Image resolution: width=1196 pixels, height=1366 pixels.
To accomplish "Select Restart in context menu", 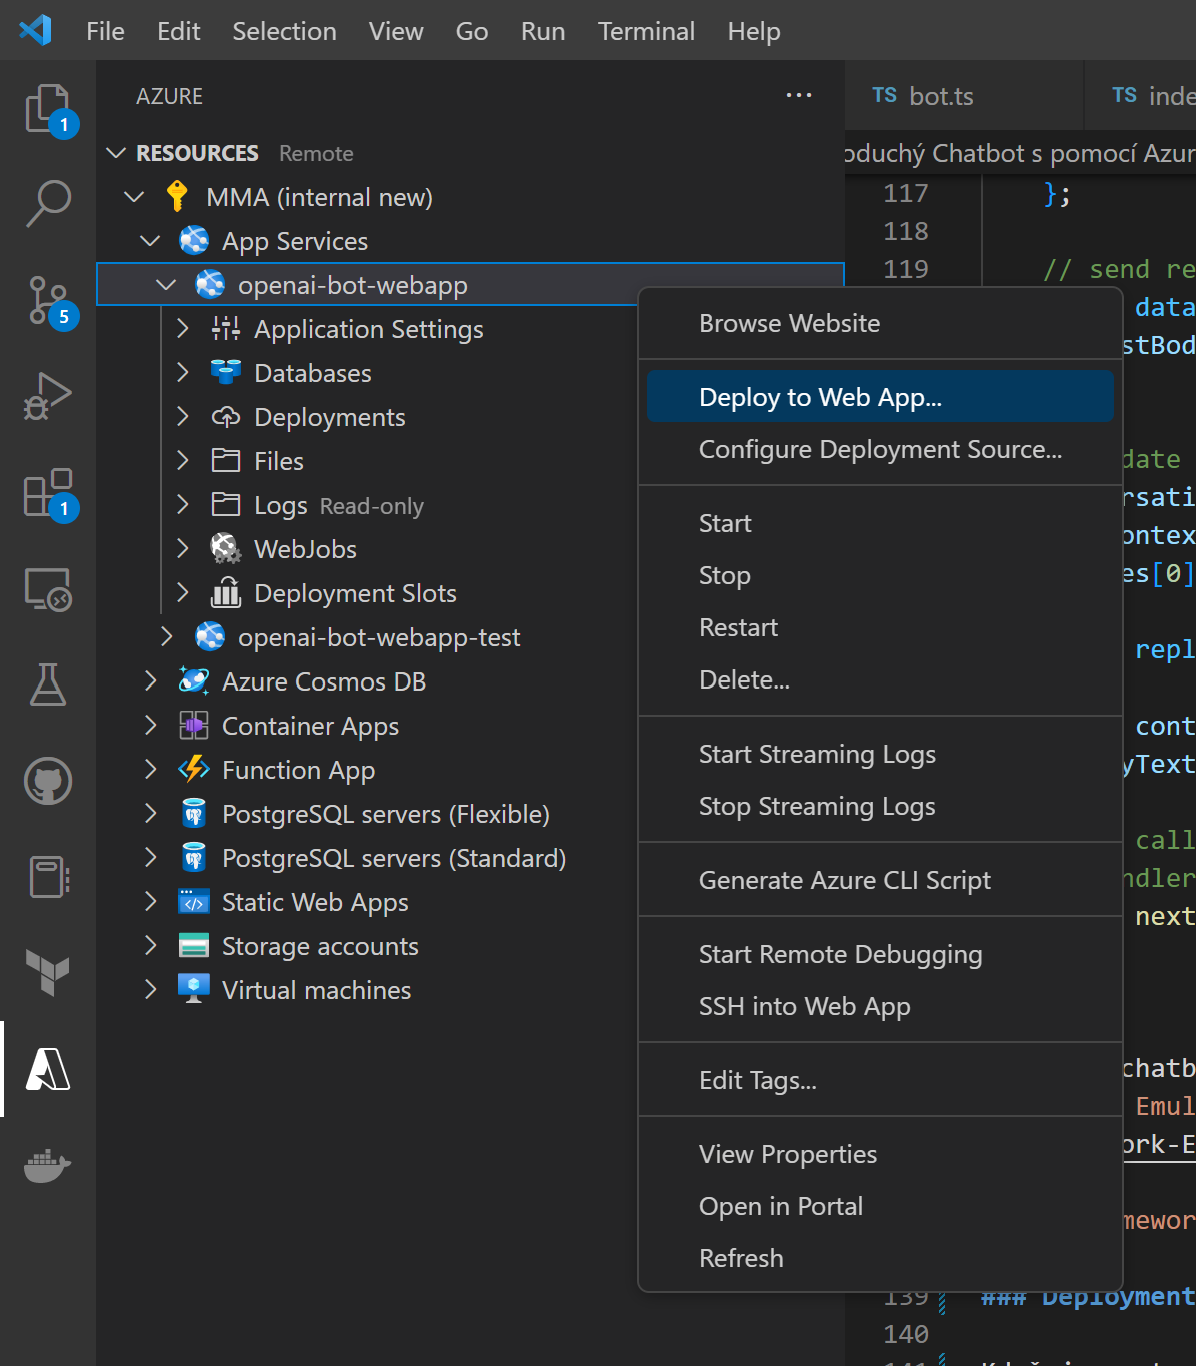I will (x=880, y=627).
